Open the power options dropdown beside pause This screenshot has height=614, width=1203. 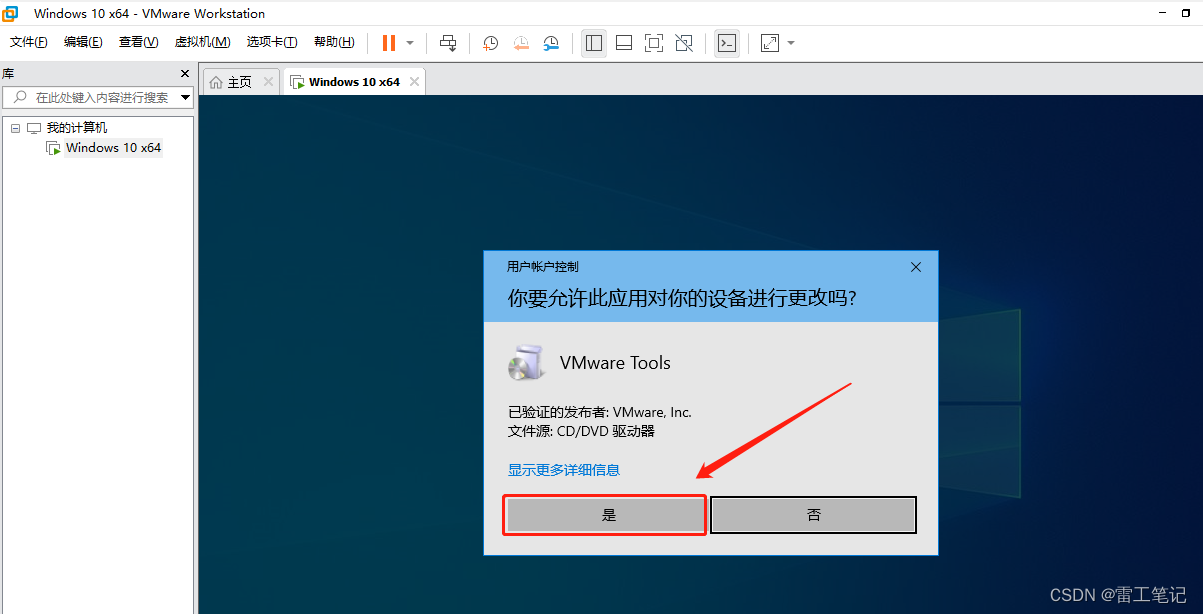point(410,43)
